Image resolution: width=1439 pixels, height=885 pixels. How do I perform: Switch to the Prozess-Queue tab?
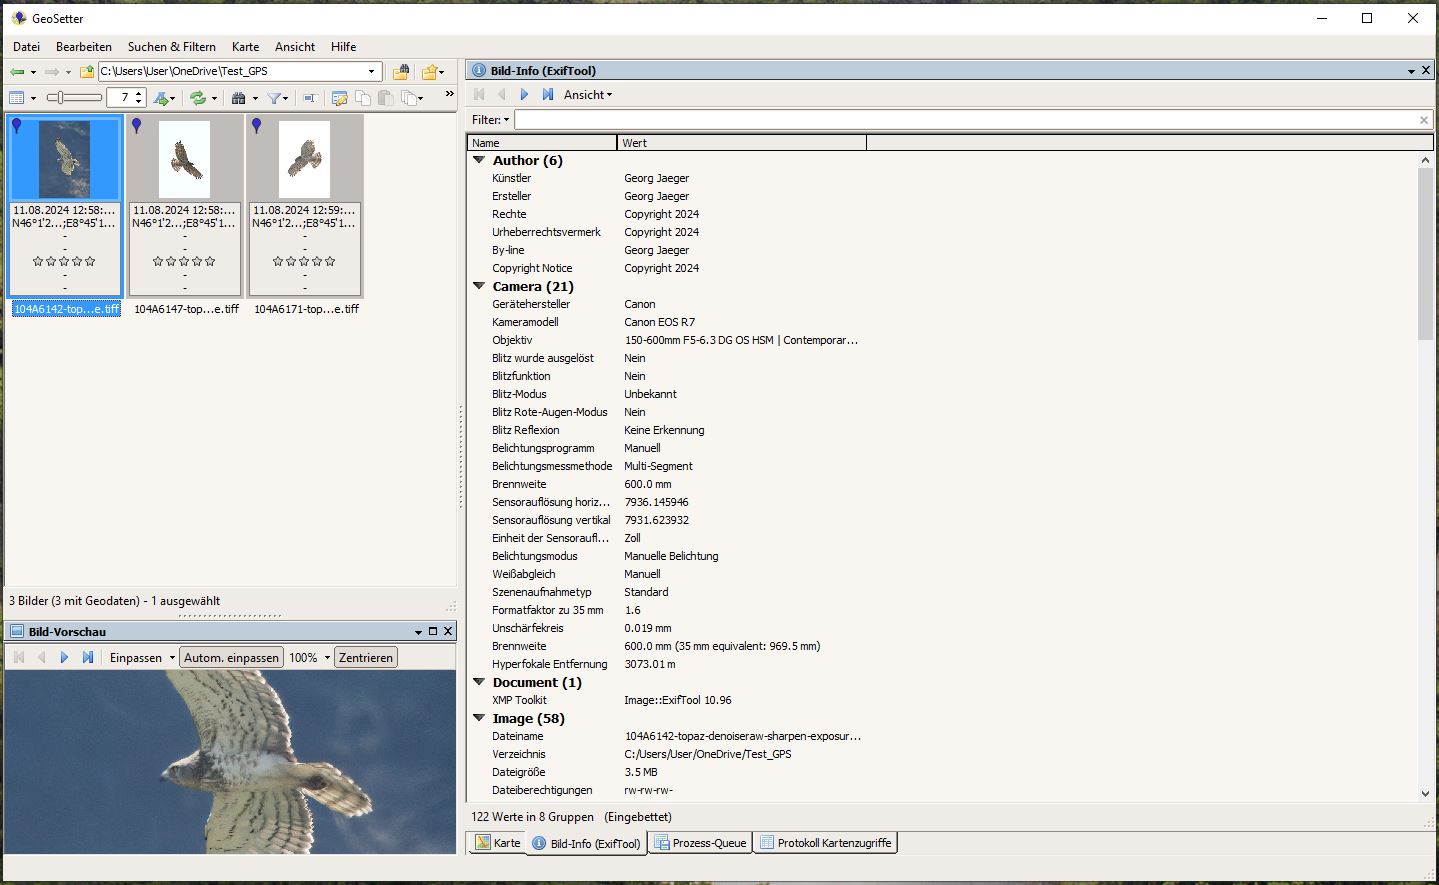pos(700,843)
